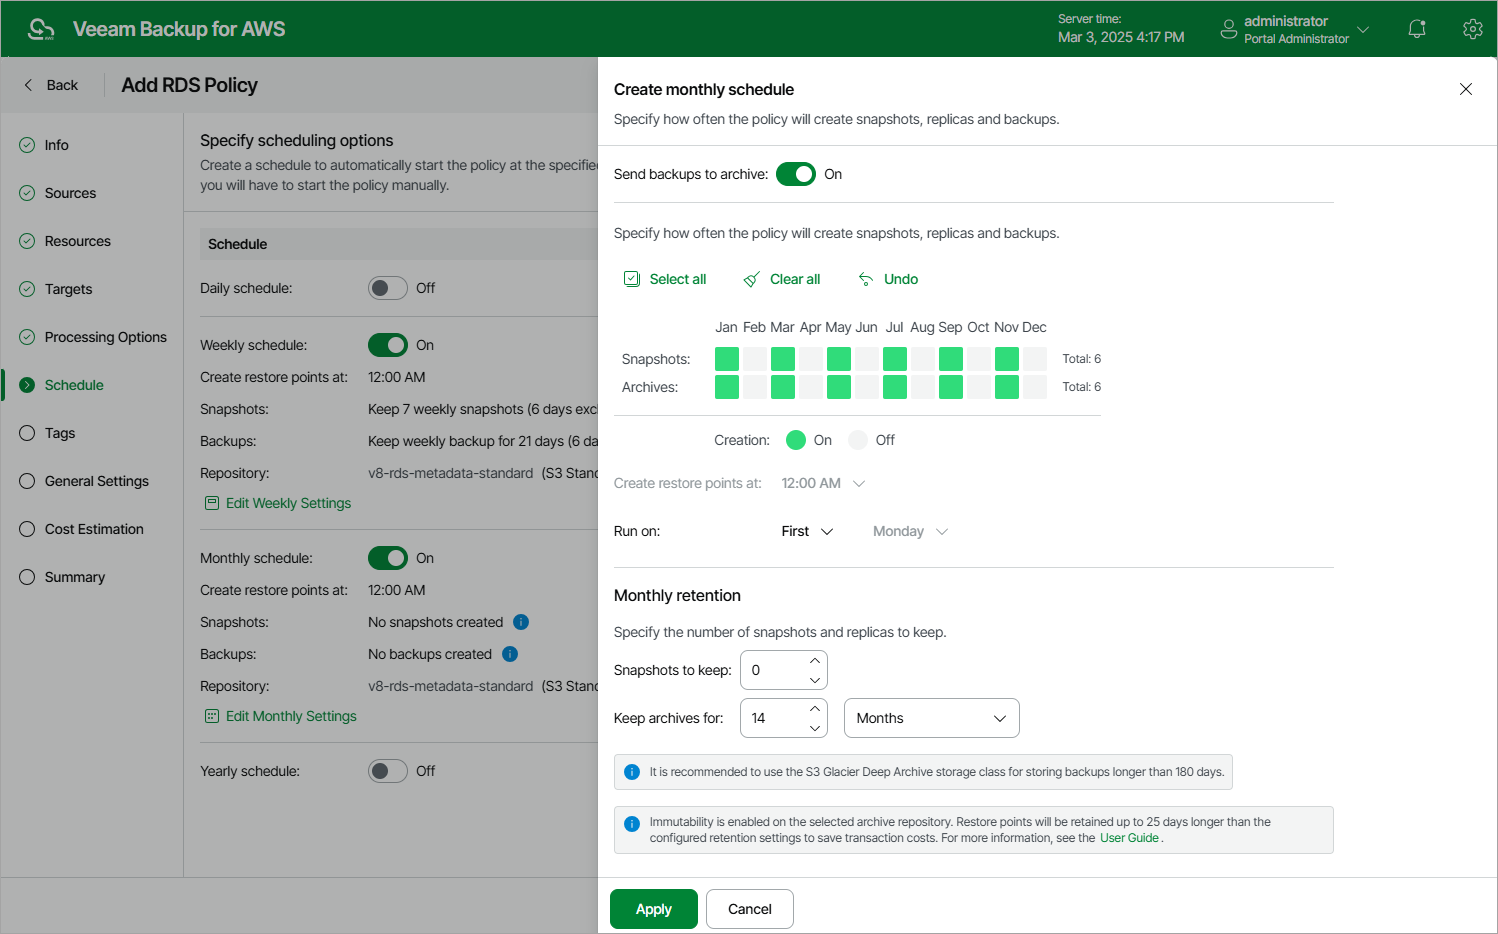Click the Apply button
This screenshot has height=934, width=1498.
click(x=654, y=909)
